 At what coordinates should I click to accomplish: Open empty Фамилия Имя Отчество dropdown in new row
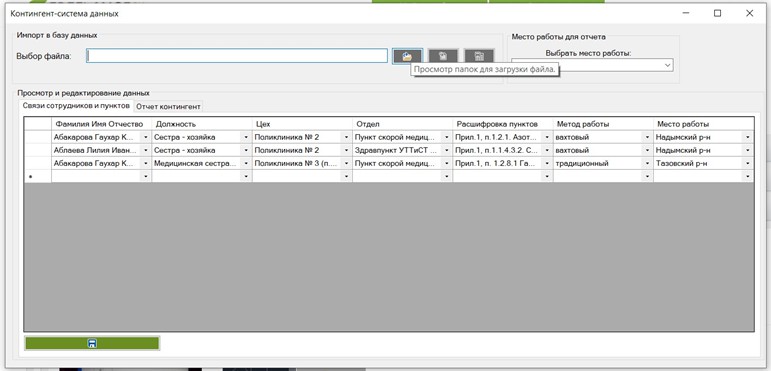146,176
